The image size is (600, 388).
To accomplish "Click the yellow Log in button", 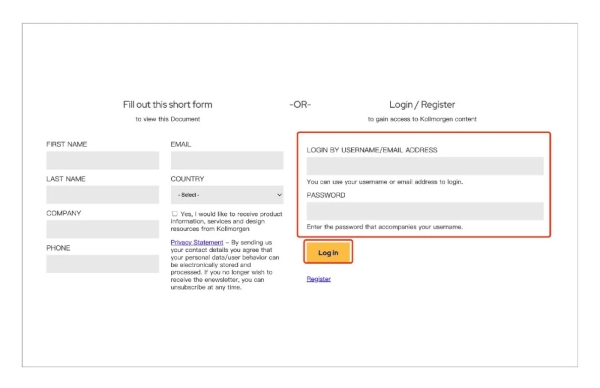I will (328, 252).
